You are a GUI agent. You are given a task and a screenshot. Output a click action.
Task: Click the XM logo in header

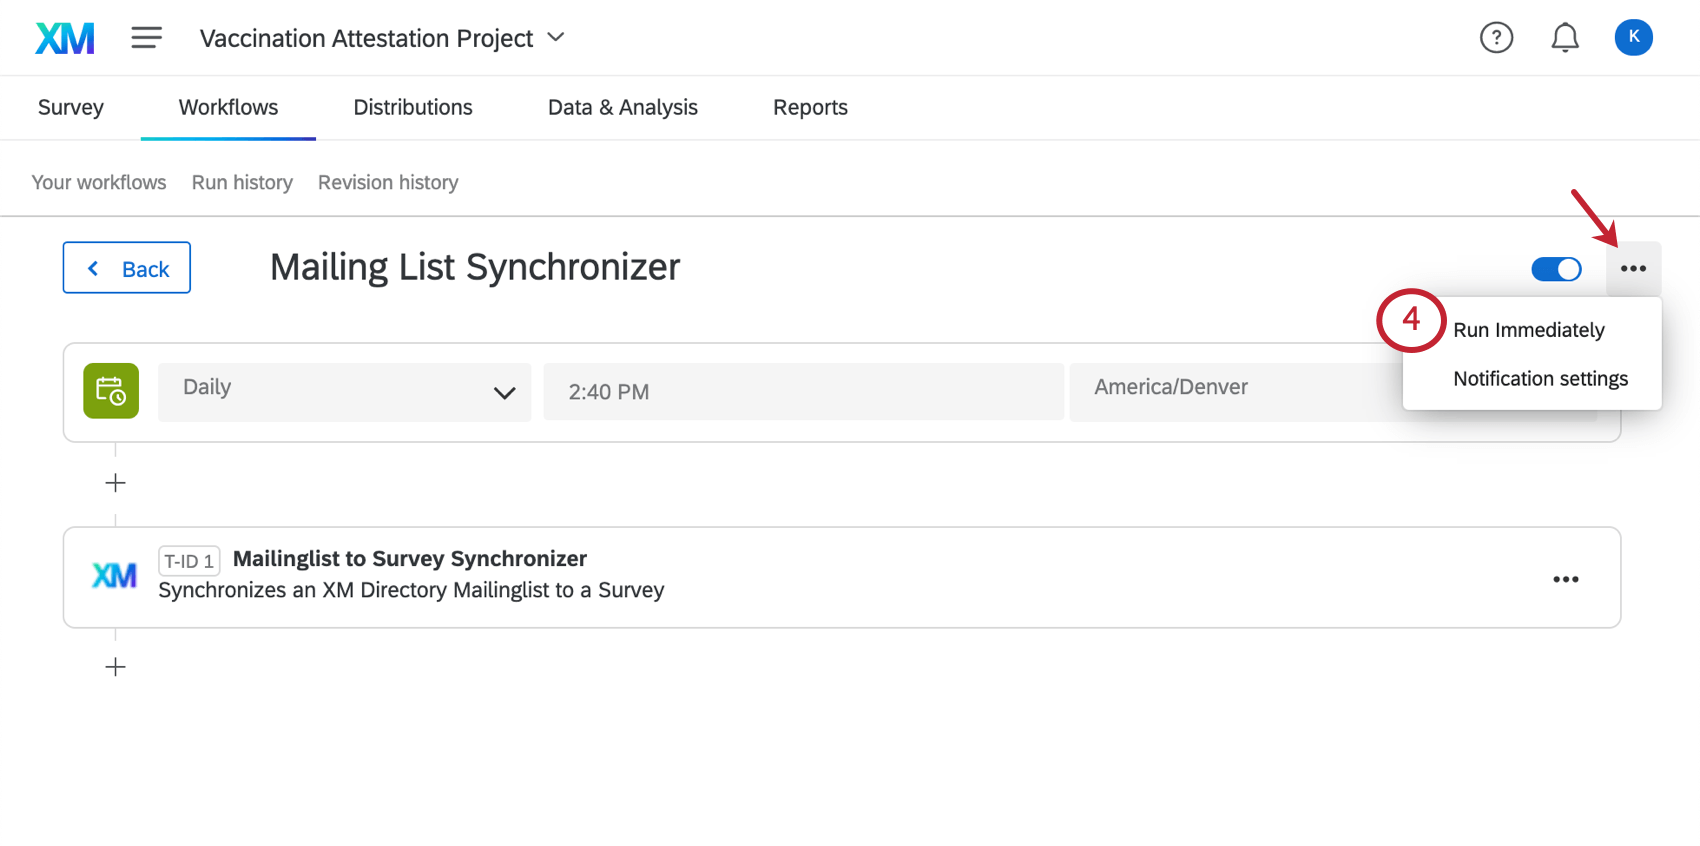point(65,38)
